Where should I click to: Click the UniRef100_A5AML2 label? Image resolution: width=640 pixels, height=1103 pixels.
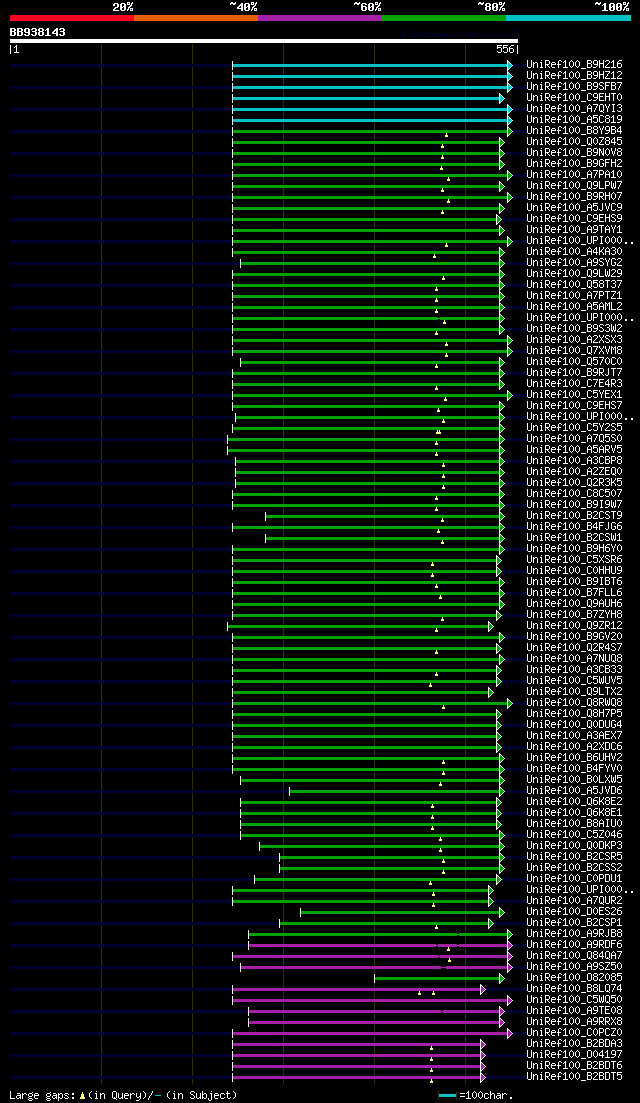pyautogui.click(x=574, y=307)
